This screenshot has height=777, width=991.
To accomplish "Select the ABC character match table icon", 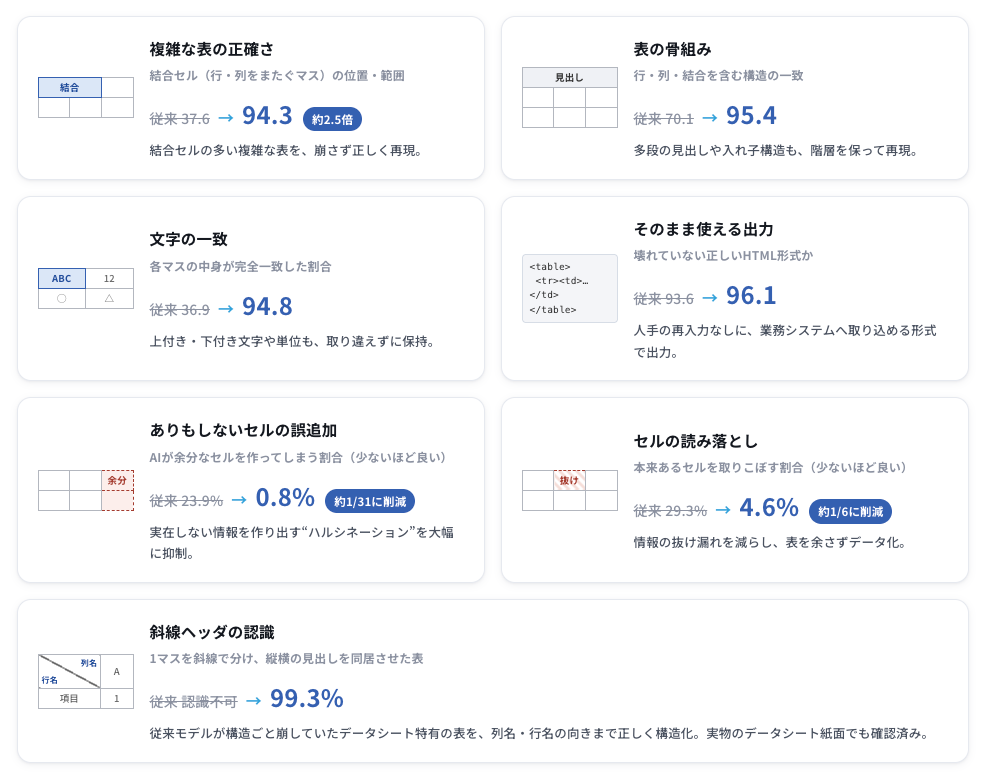I will (x=86, y=288).
